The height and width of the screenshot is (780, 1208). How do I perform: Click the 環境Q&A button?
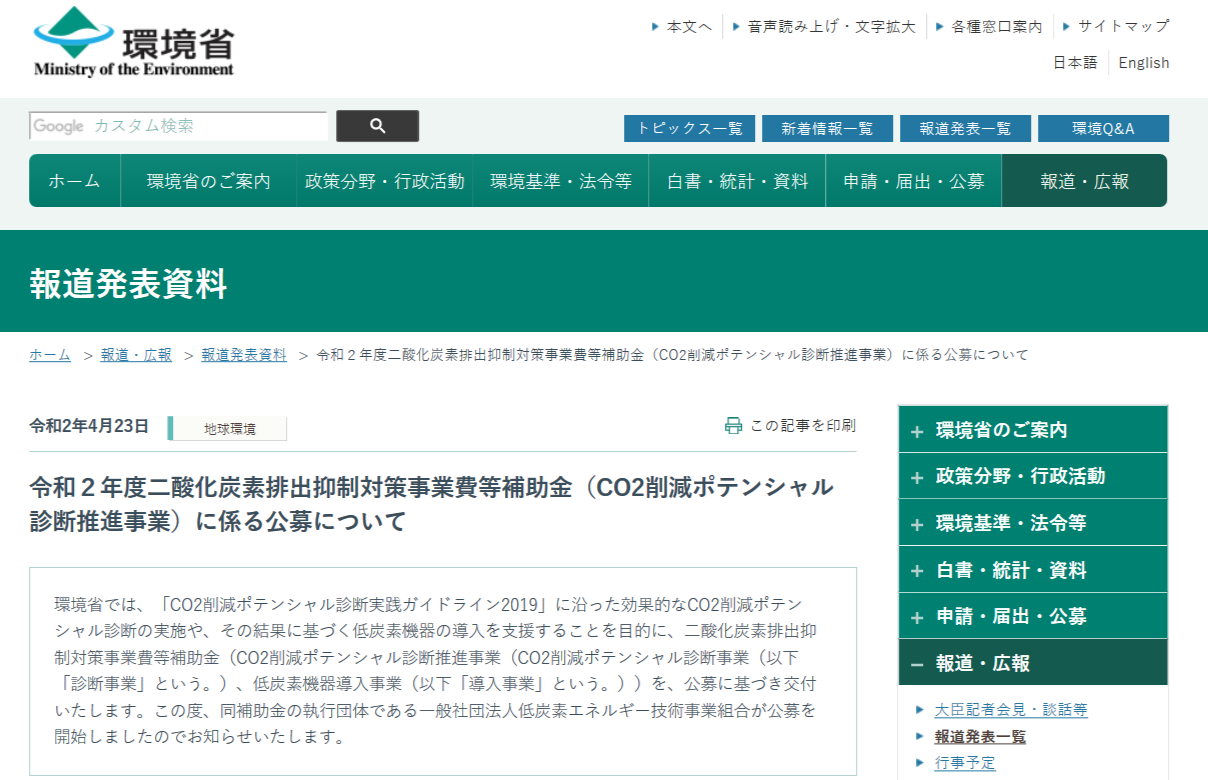pyautogui.click(x=1104, y=128)
